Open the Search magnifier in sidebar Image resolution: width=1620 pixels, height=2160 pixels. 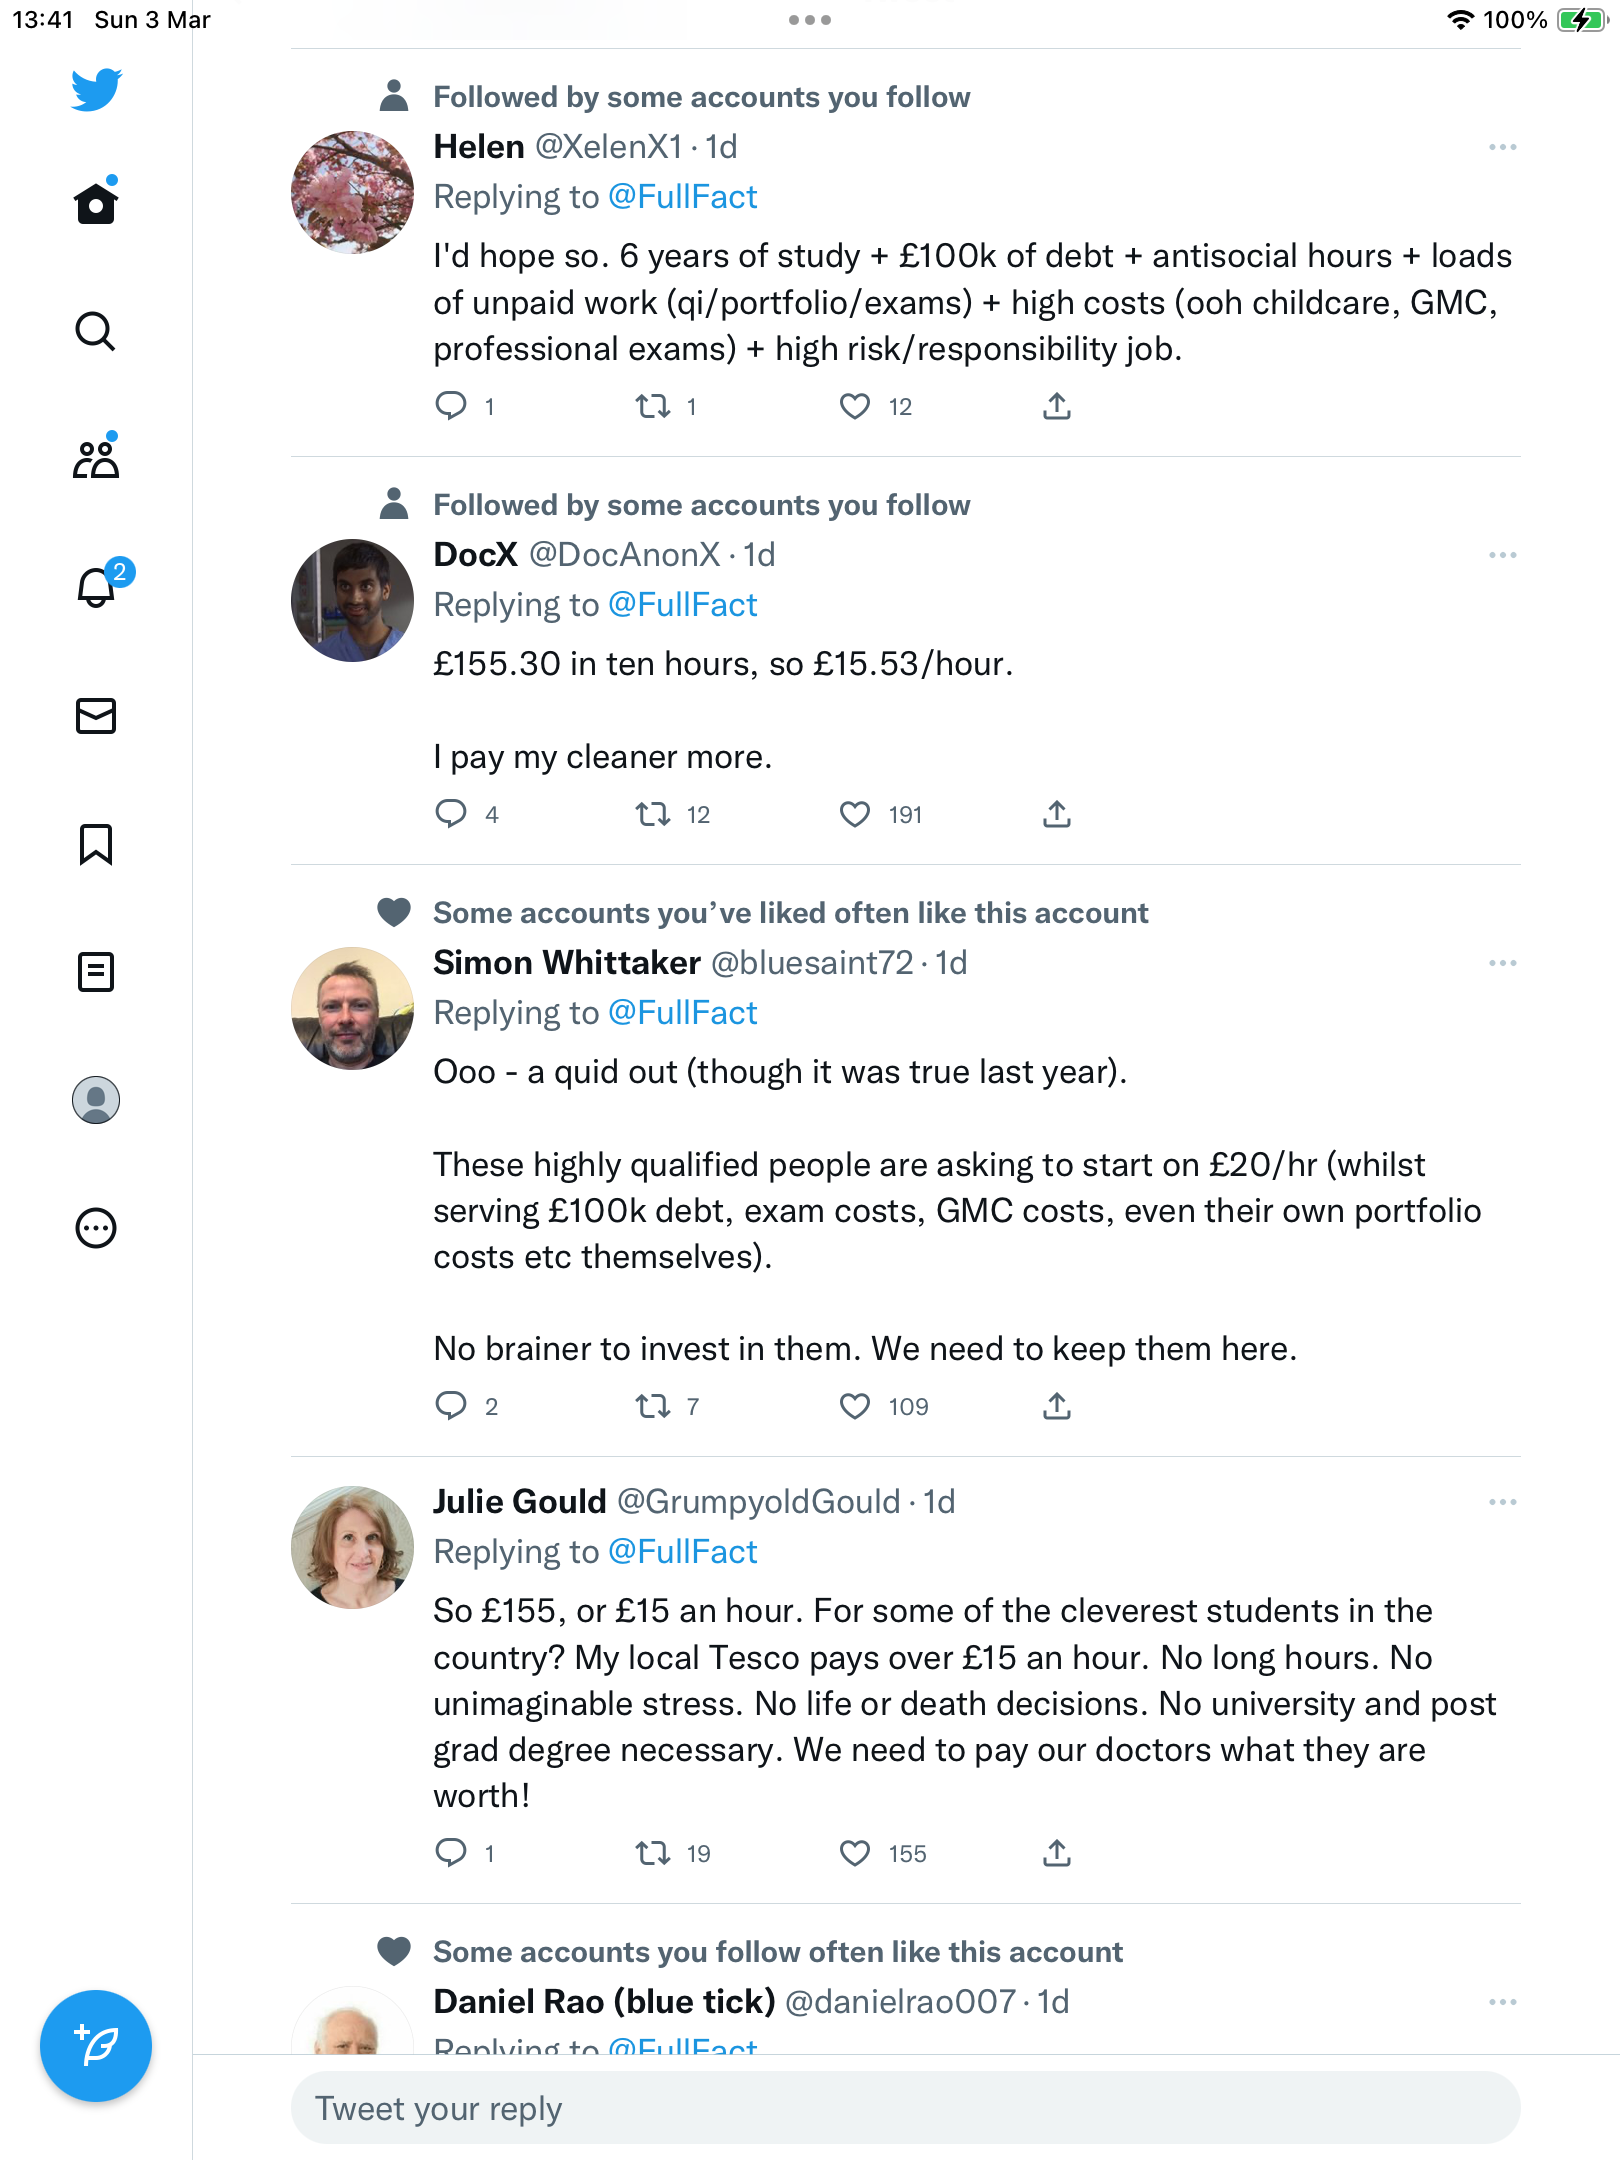[x=96, y=331]
